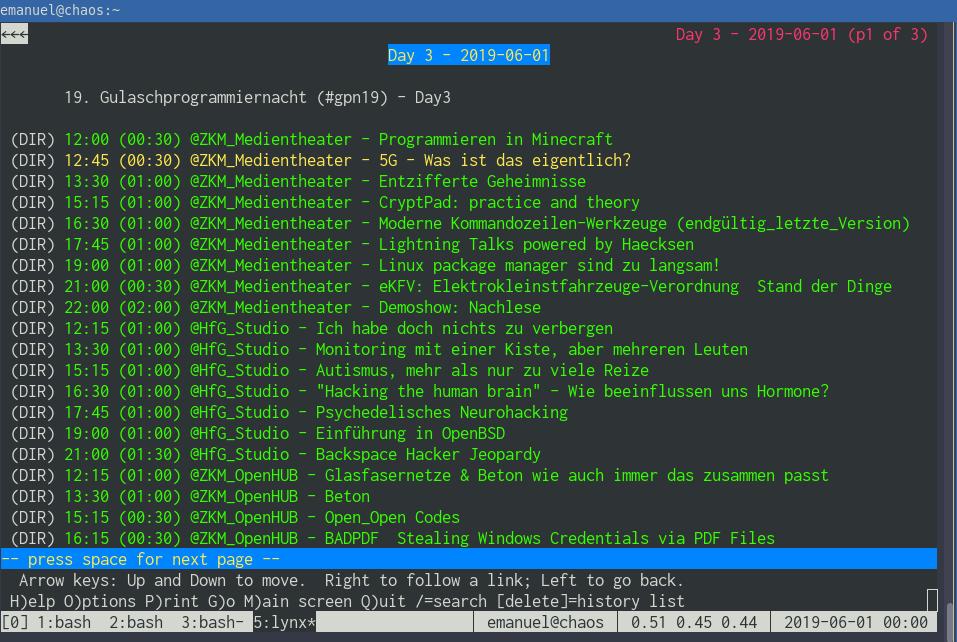Click the 'O)ptions' command in lynx footer
This screenshot has height=642, width=957.
pyautogui.click(x=99, y=602)
